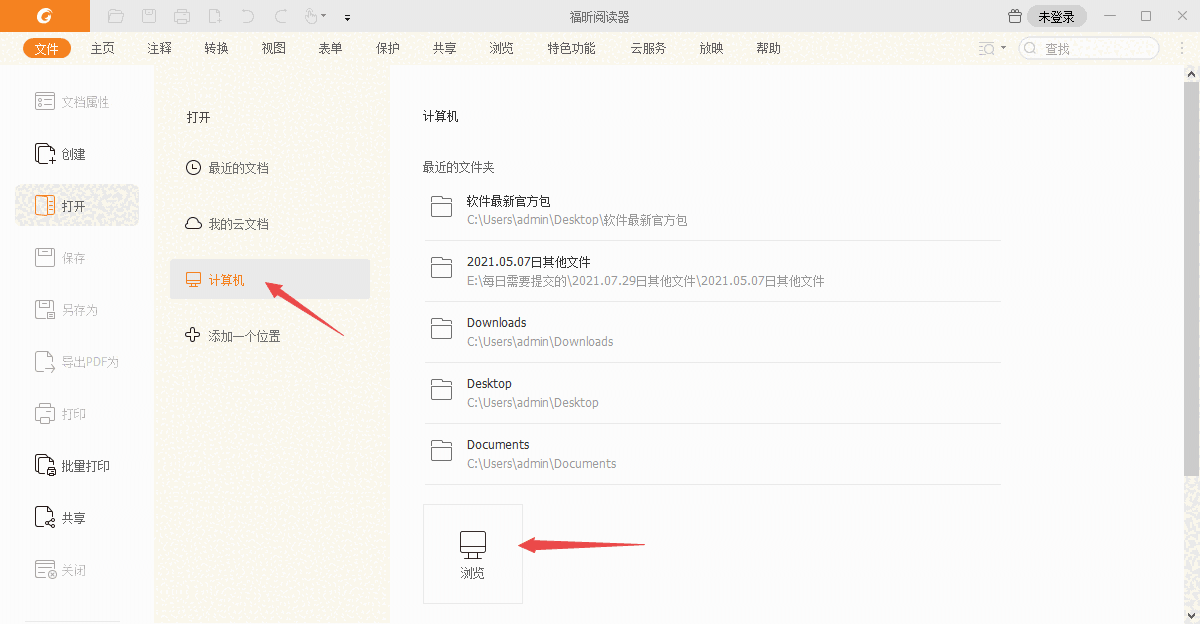
Task: Click the gift activity icon in the title bar
Action: point(1014,16)
